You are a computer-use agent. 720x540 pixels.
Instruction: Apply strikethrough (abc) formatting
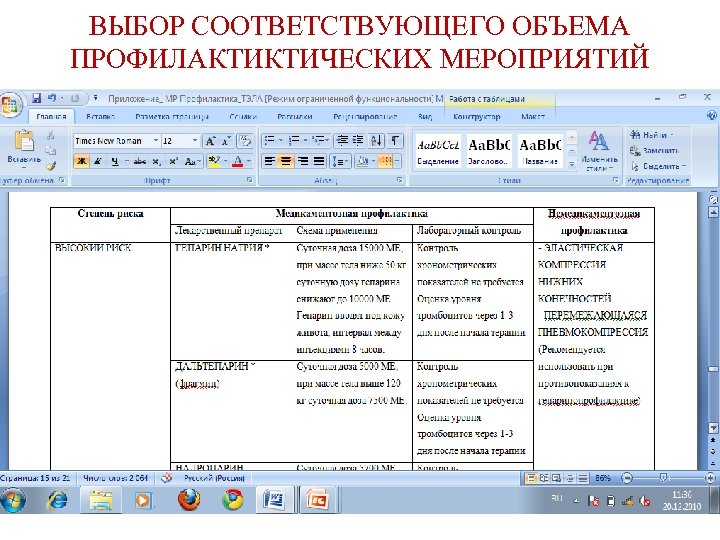click(x=139, y=161)
